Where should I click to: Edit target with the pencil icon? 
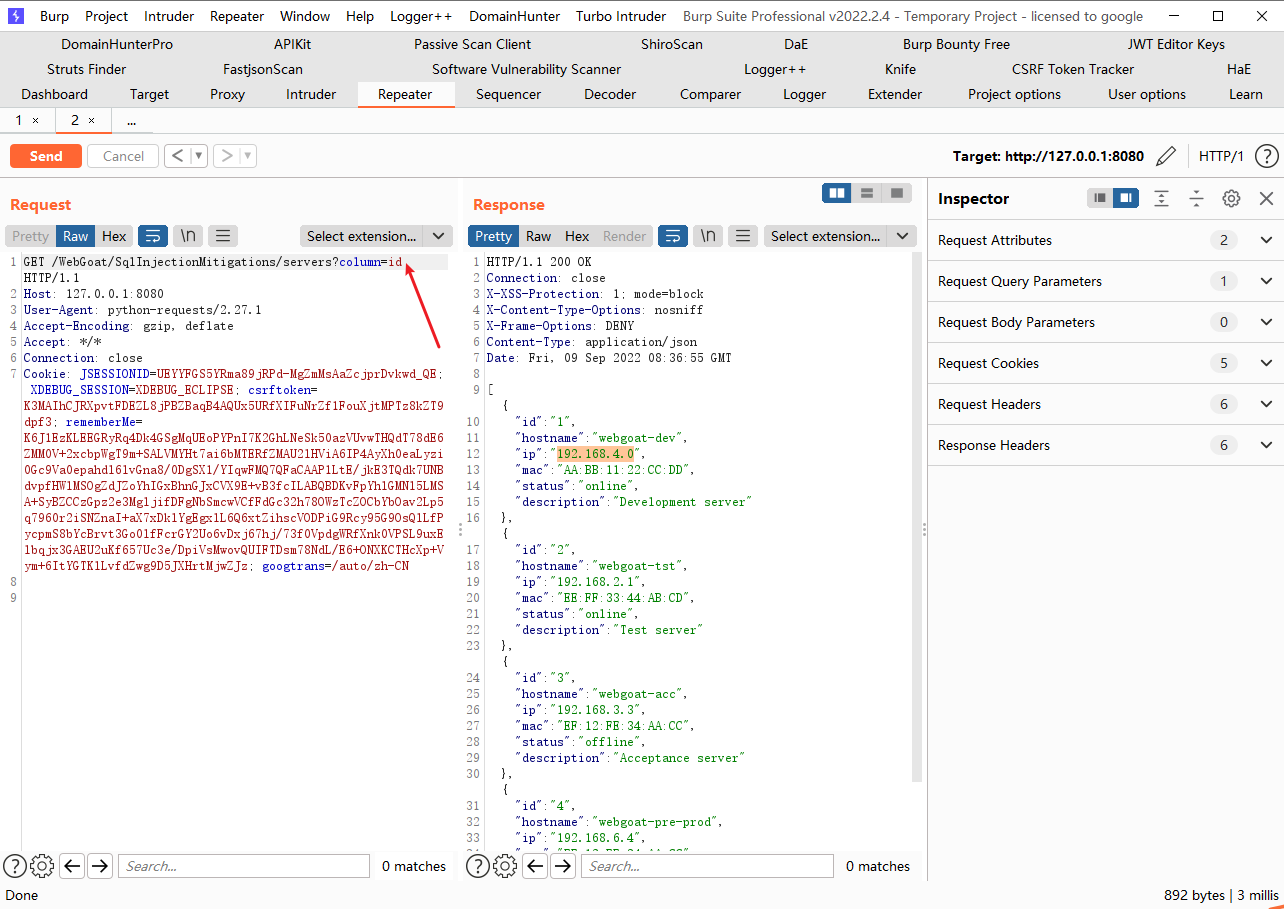[1165, 156]
